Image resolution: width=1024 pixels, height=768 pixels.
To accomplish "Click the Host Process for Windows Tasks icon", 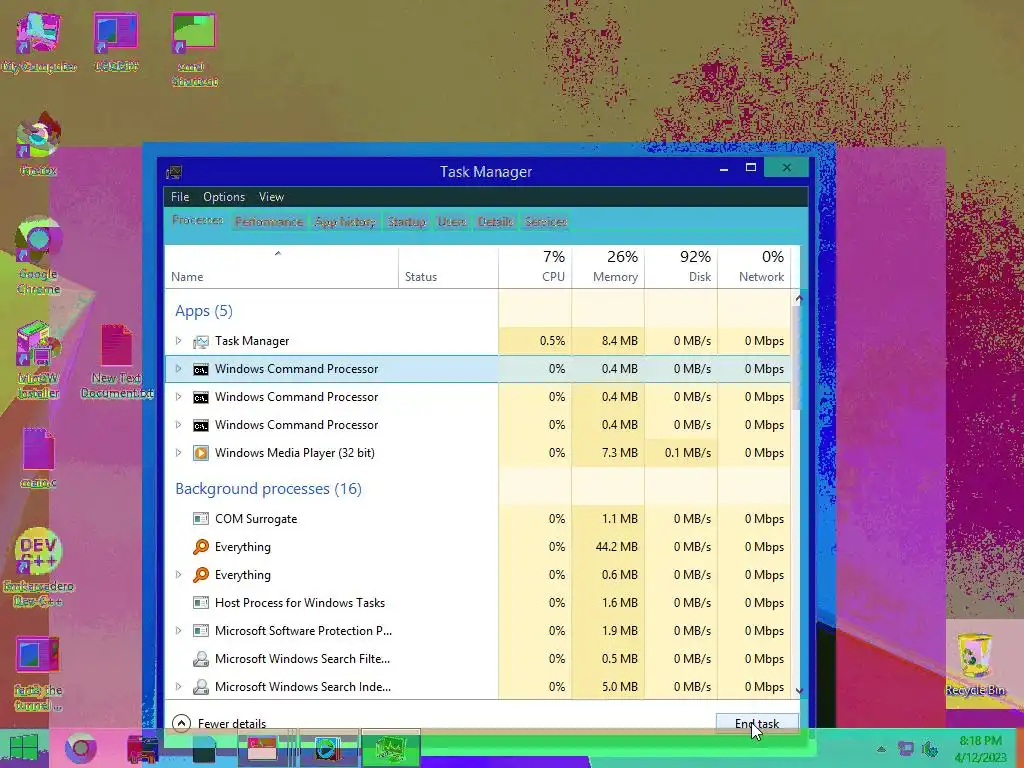I will click(x=200, y=603).
